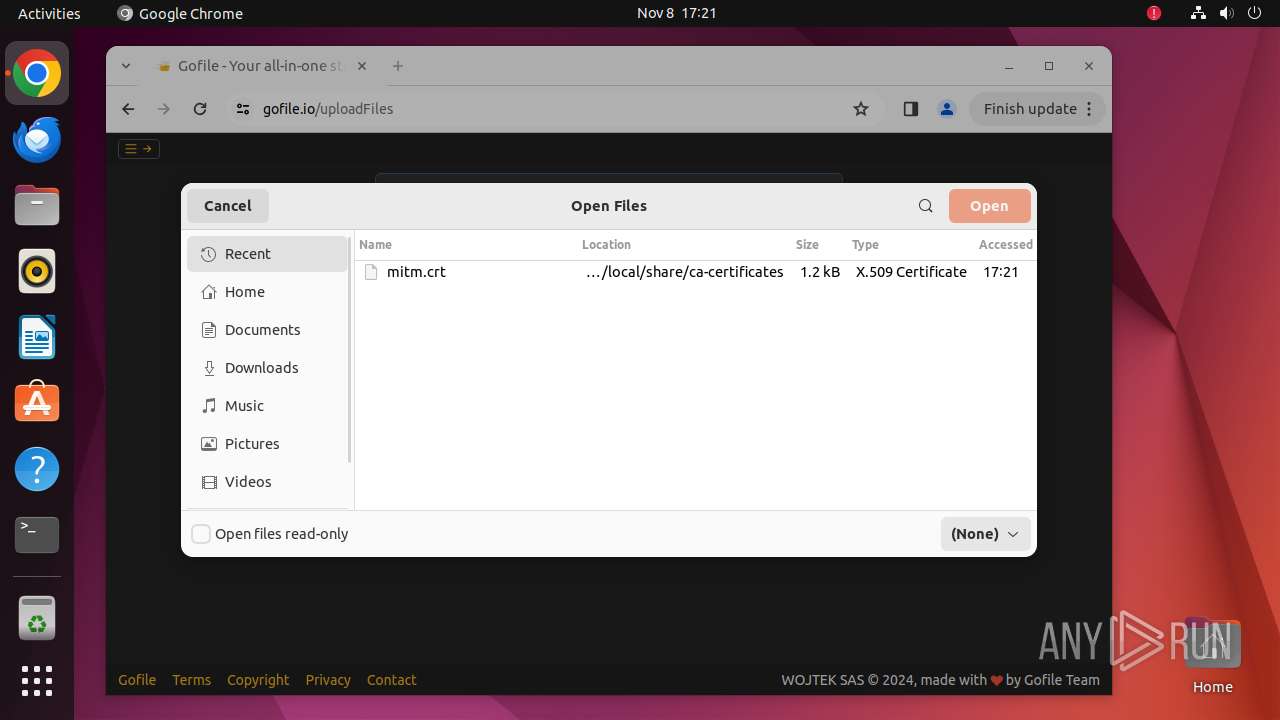This screenshot has width=1280, height=720.
Task: Select the Recent sidebar entry
Action: (x=267, y=254)
